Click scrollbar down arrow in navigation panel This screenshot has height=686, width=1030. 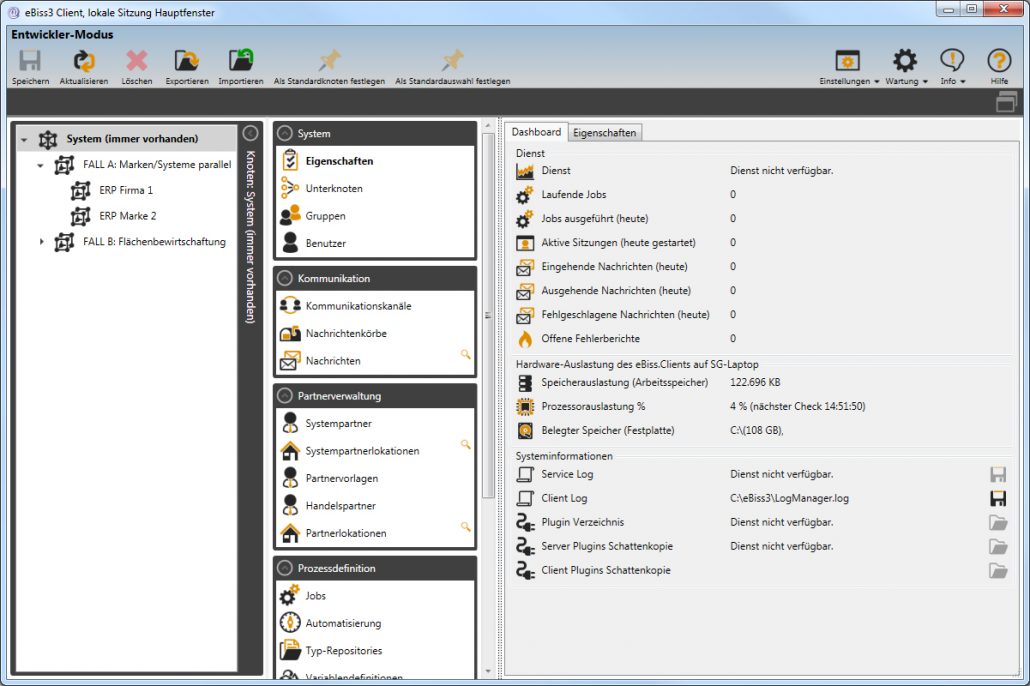click(487, 672)
